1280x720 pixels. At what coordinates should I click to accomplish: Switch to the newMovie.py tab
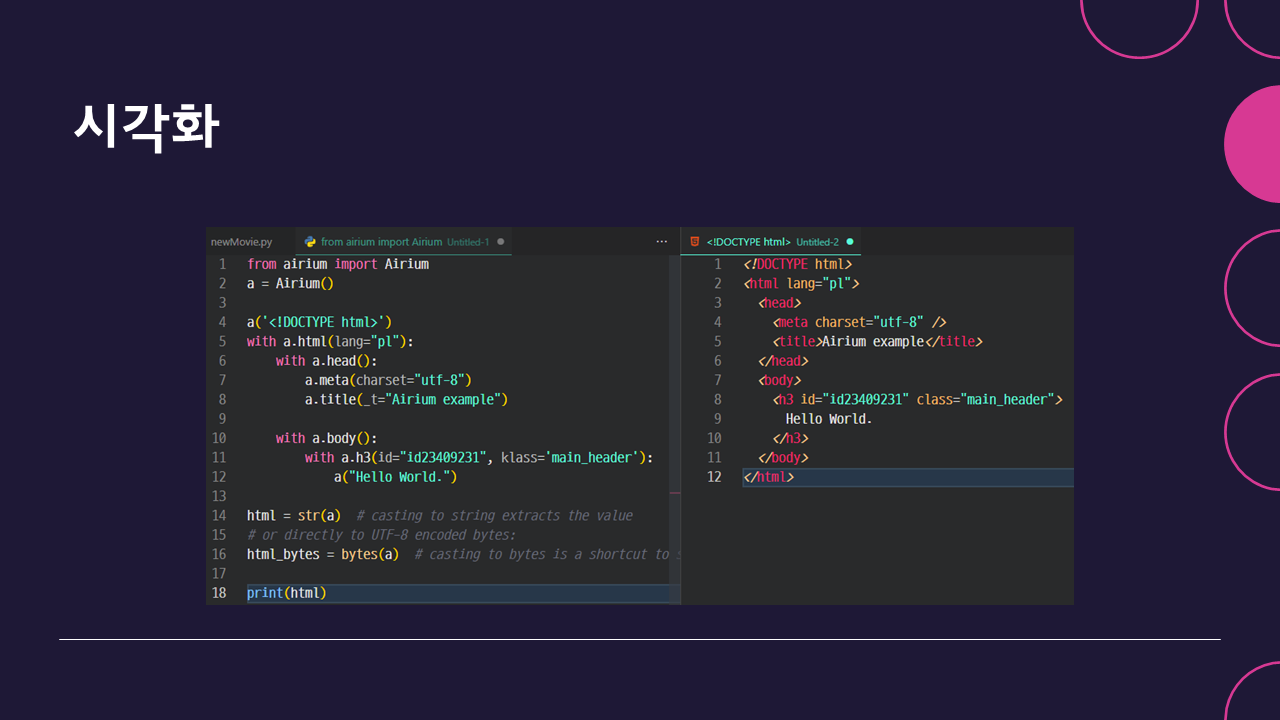[241, 242]
